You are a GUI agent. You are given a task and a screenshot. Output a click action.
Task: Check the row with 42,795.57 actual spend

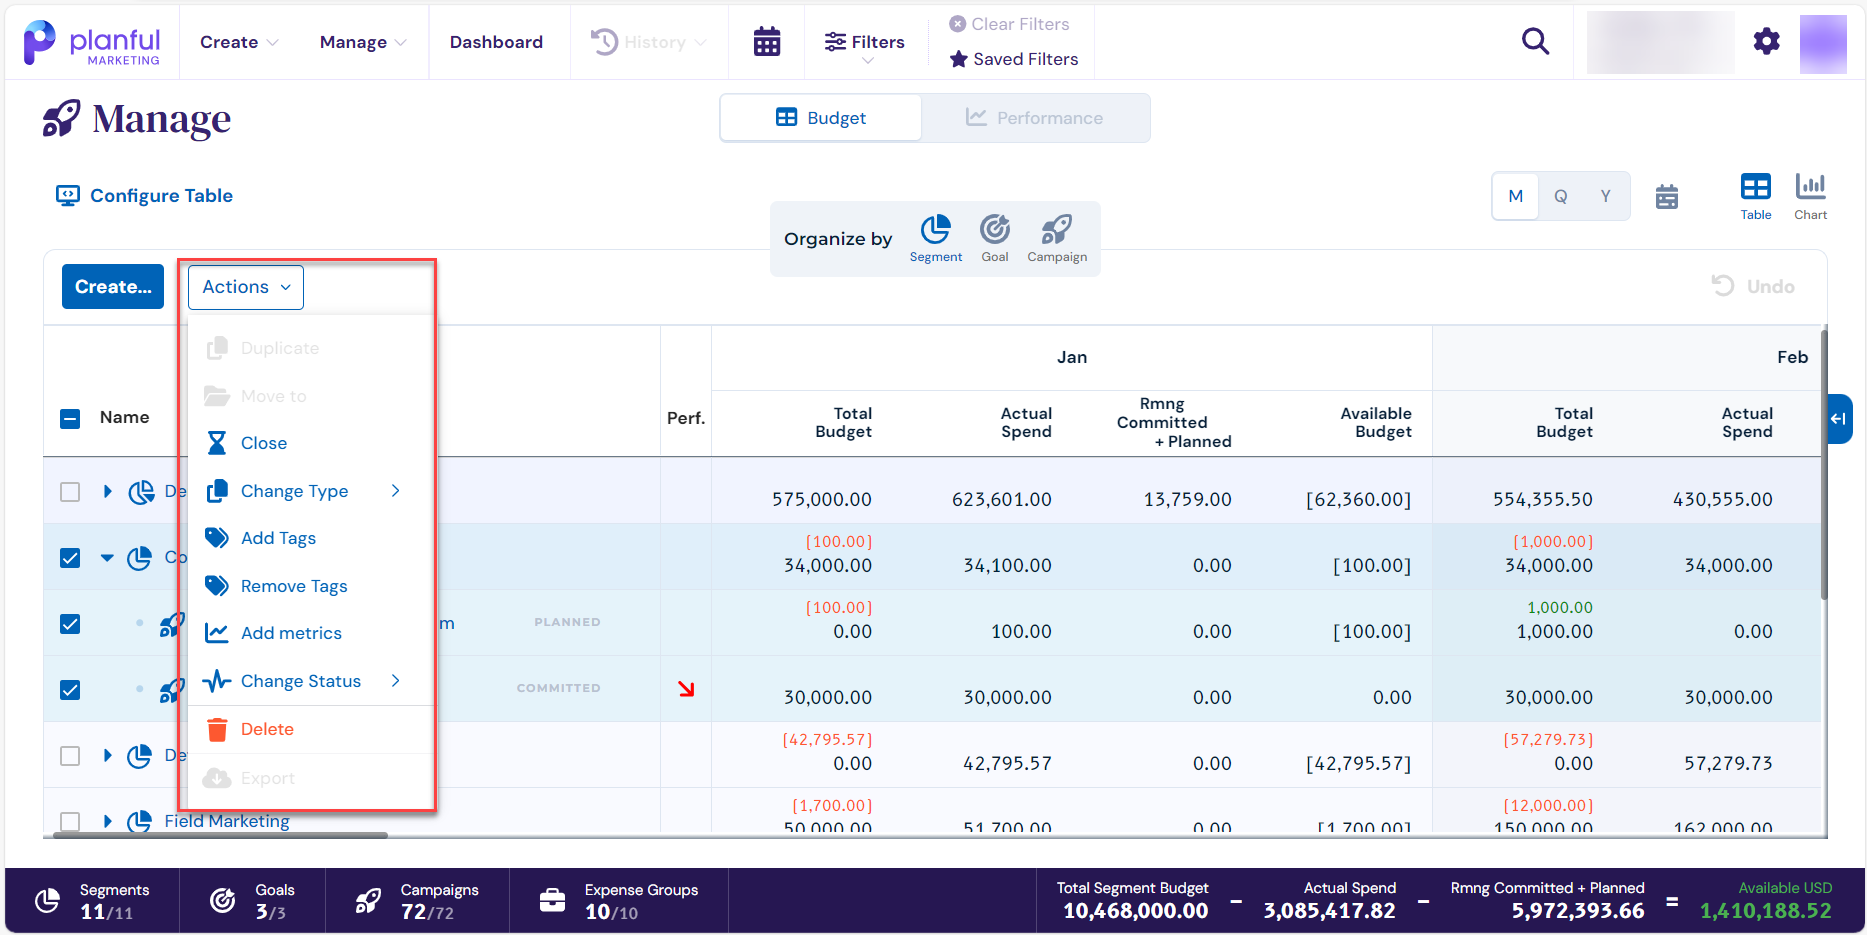70,756
